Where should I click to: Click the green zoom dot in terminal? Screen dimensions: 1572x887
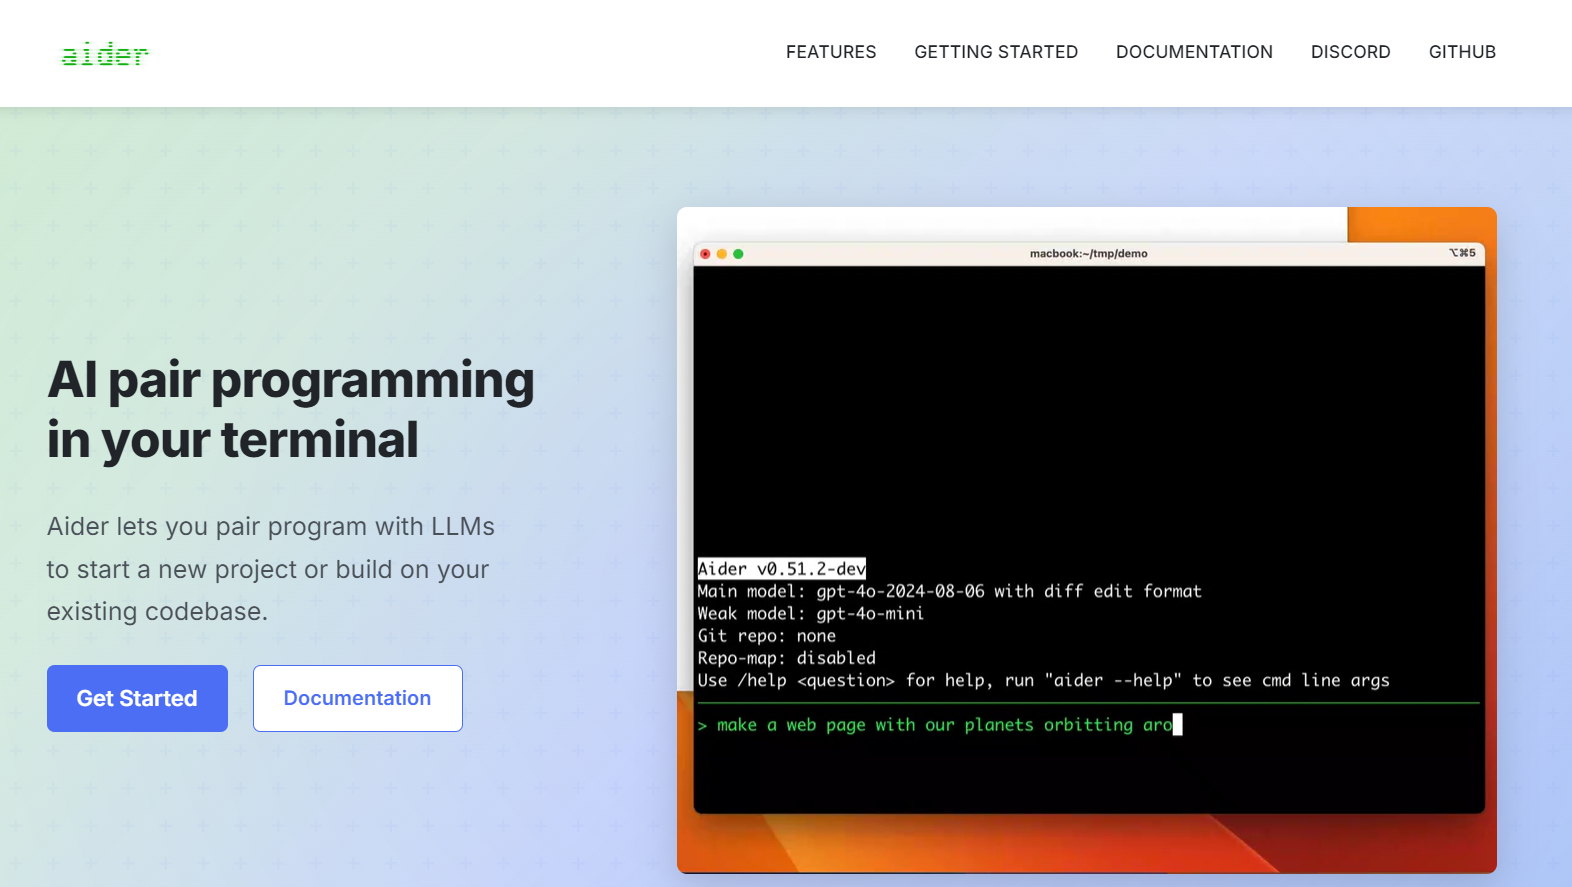tap(738, 254)
